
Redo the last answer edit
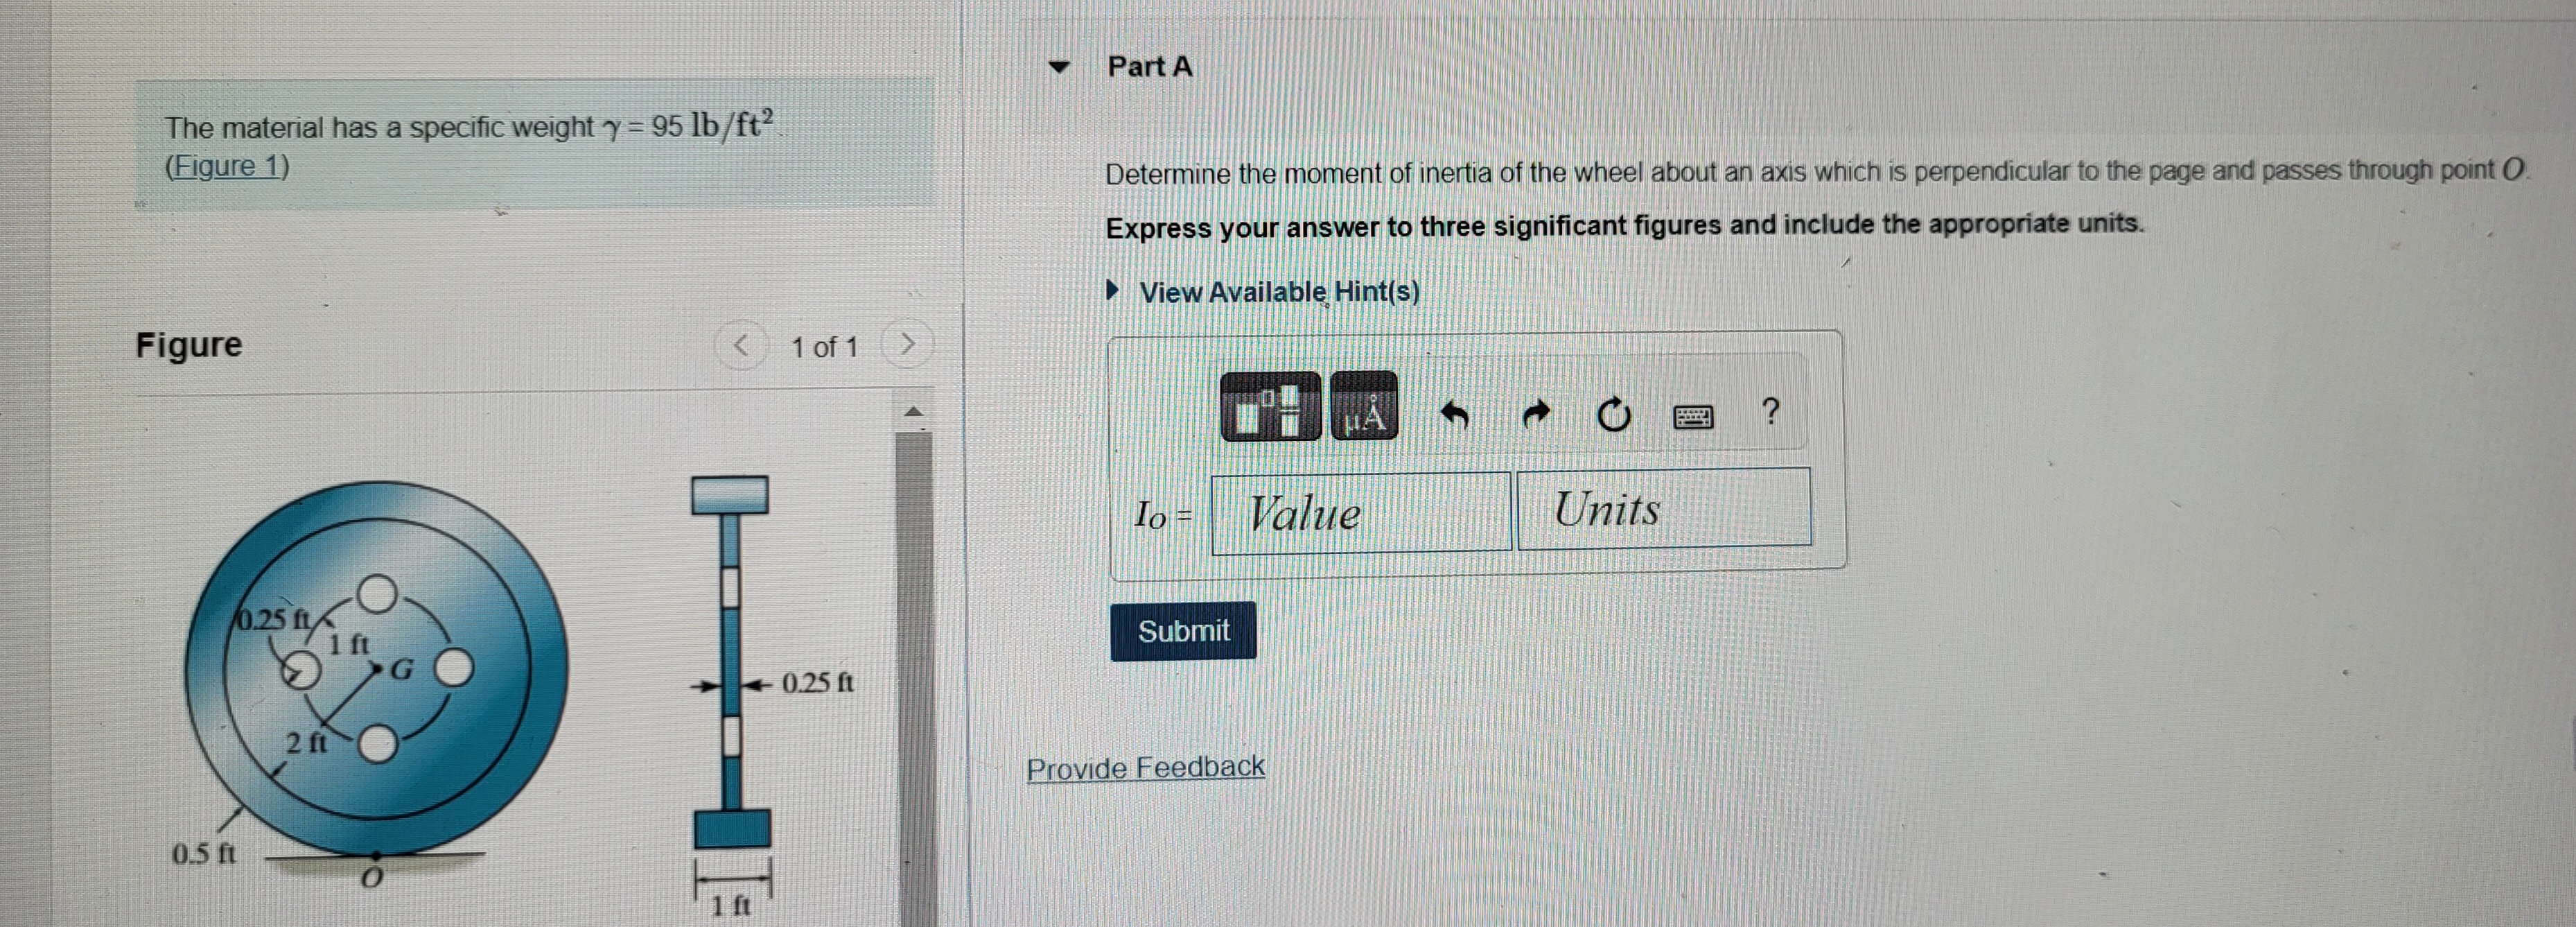tap(1535, 413)
